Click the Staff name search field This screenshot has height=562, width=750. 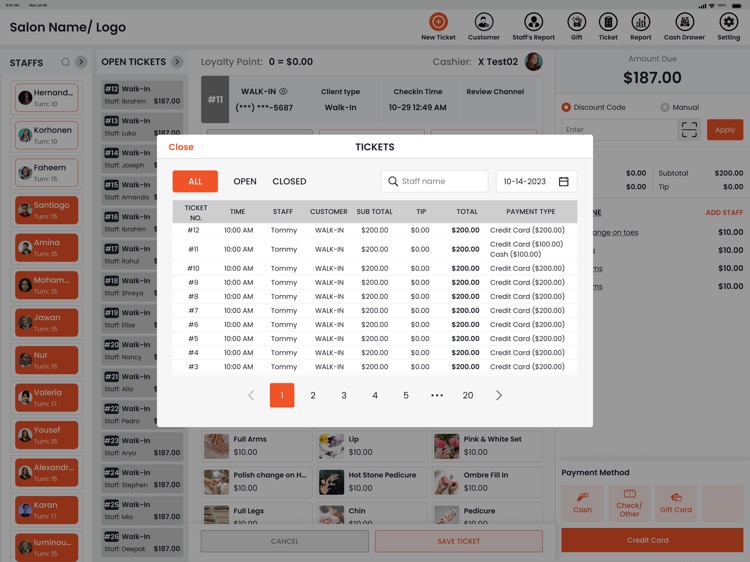(434, 181)
